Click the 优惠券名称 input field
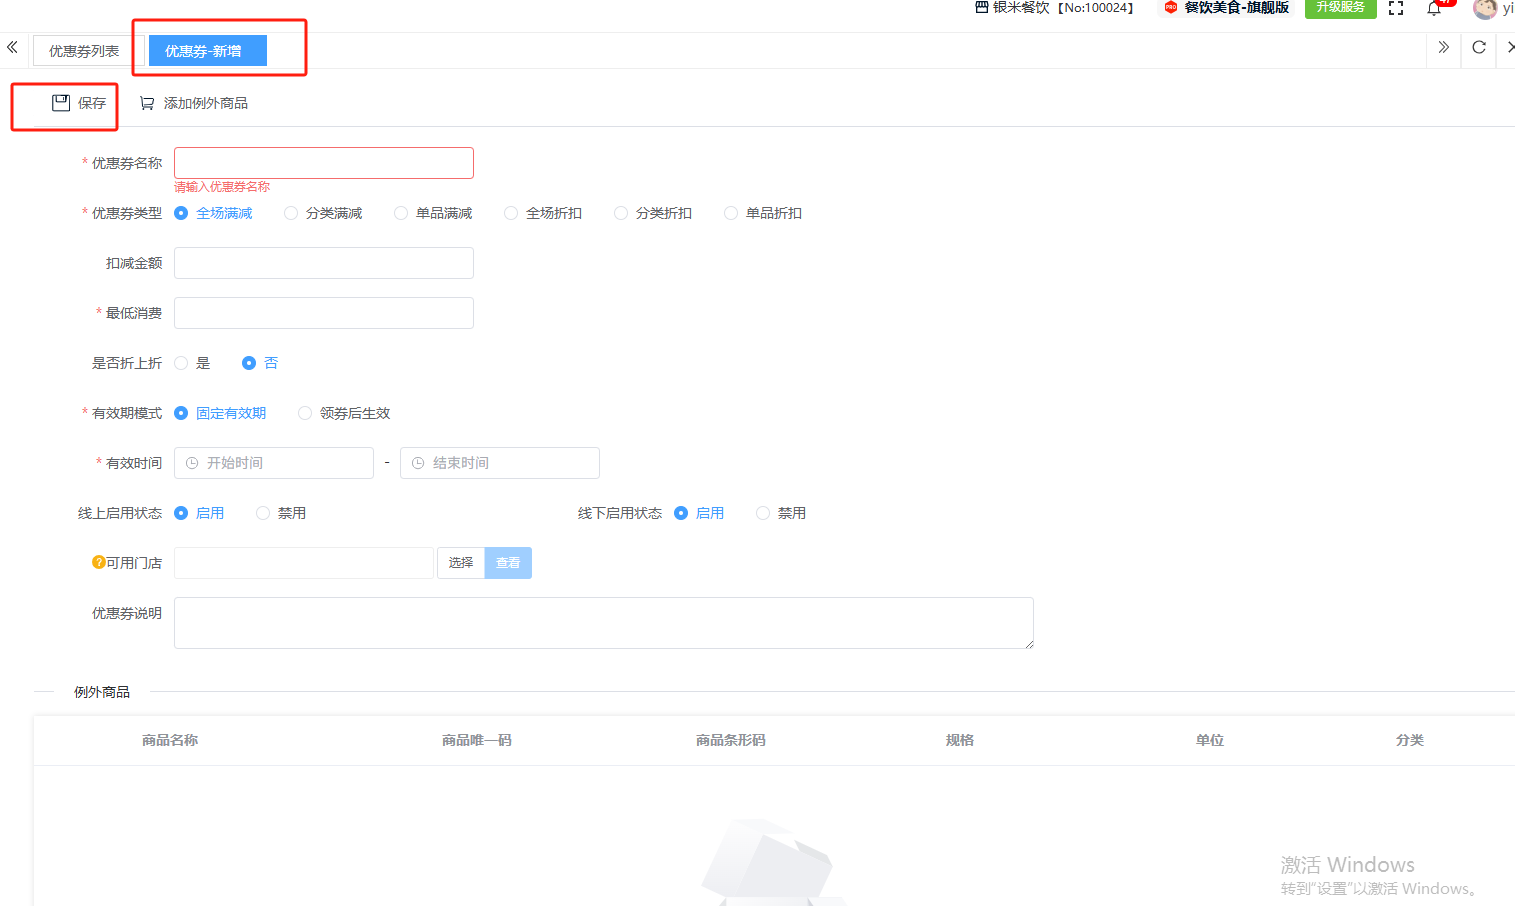The image size is (1515, 906). point(324,163)
